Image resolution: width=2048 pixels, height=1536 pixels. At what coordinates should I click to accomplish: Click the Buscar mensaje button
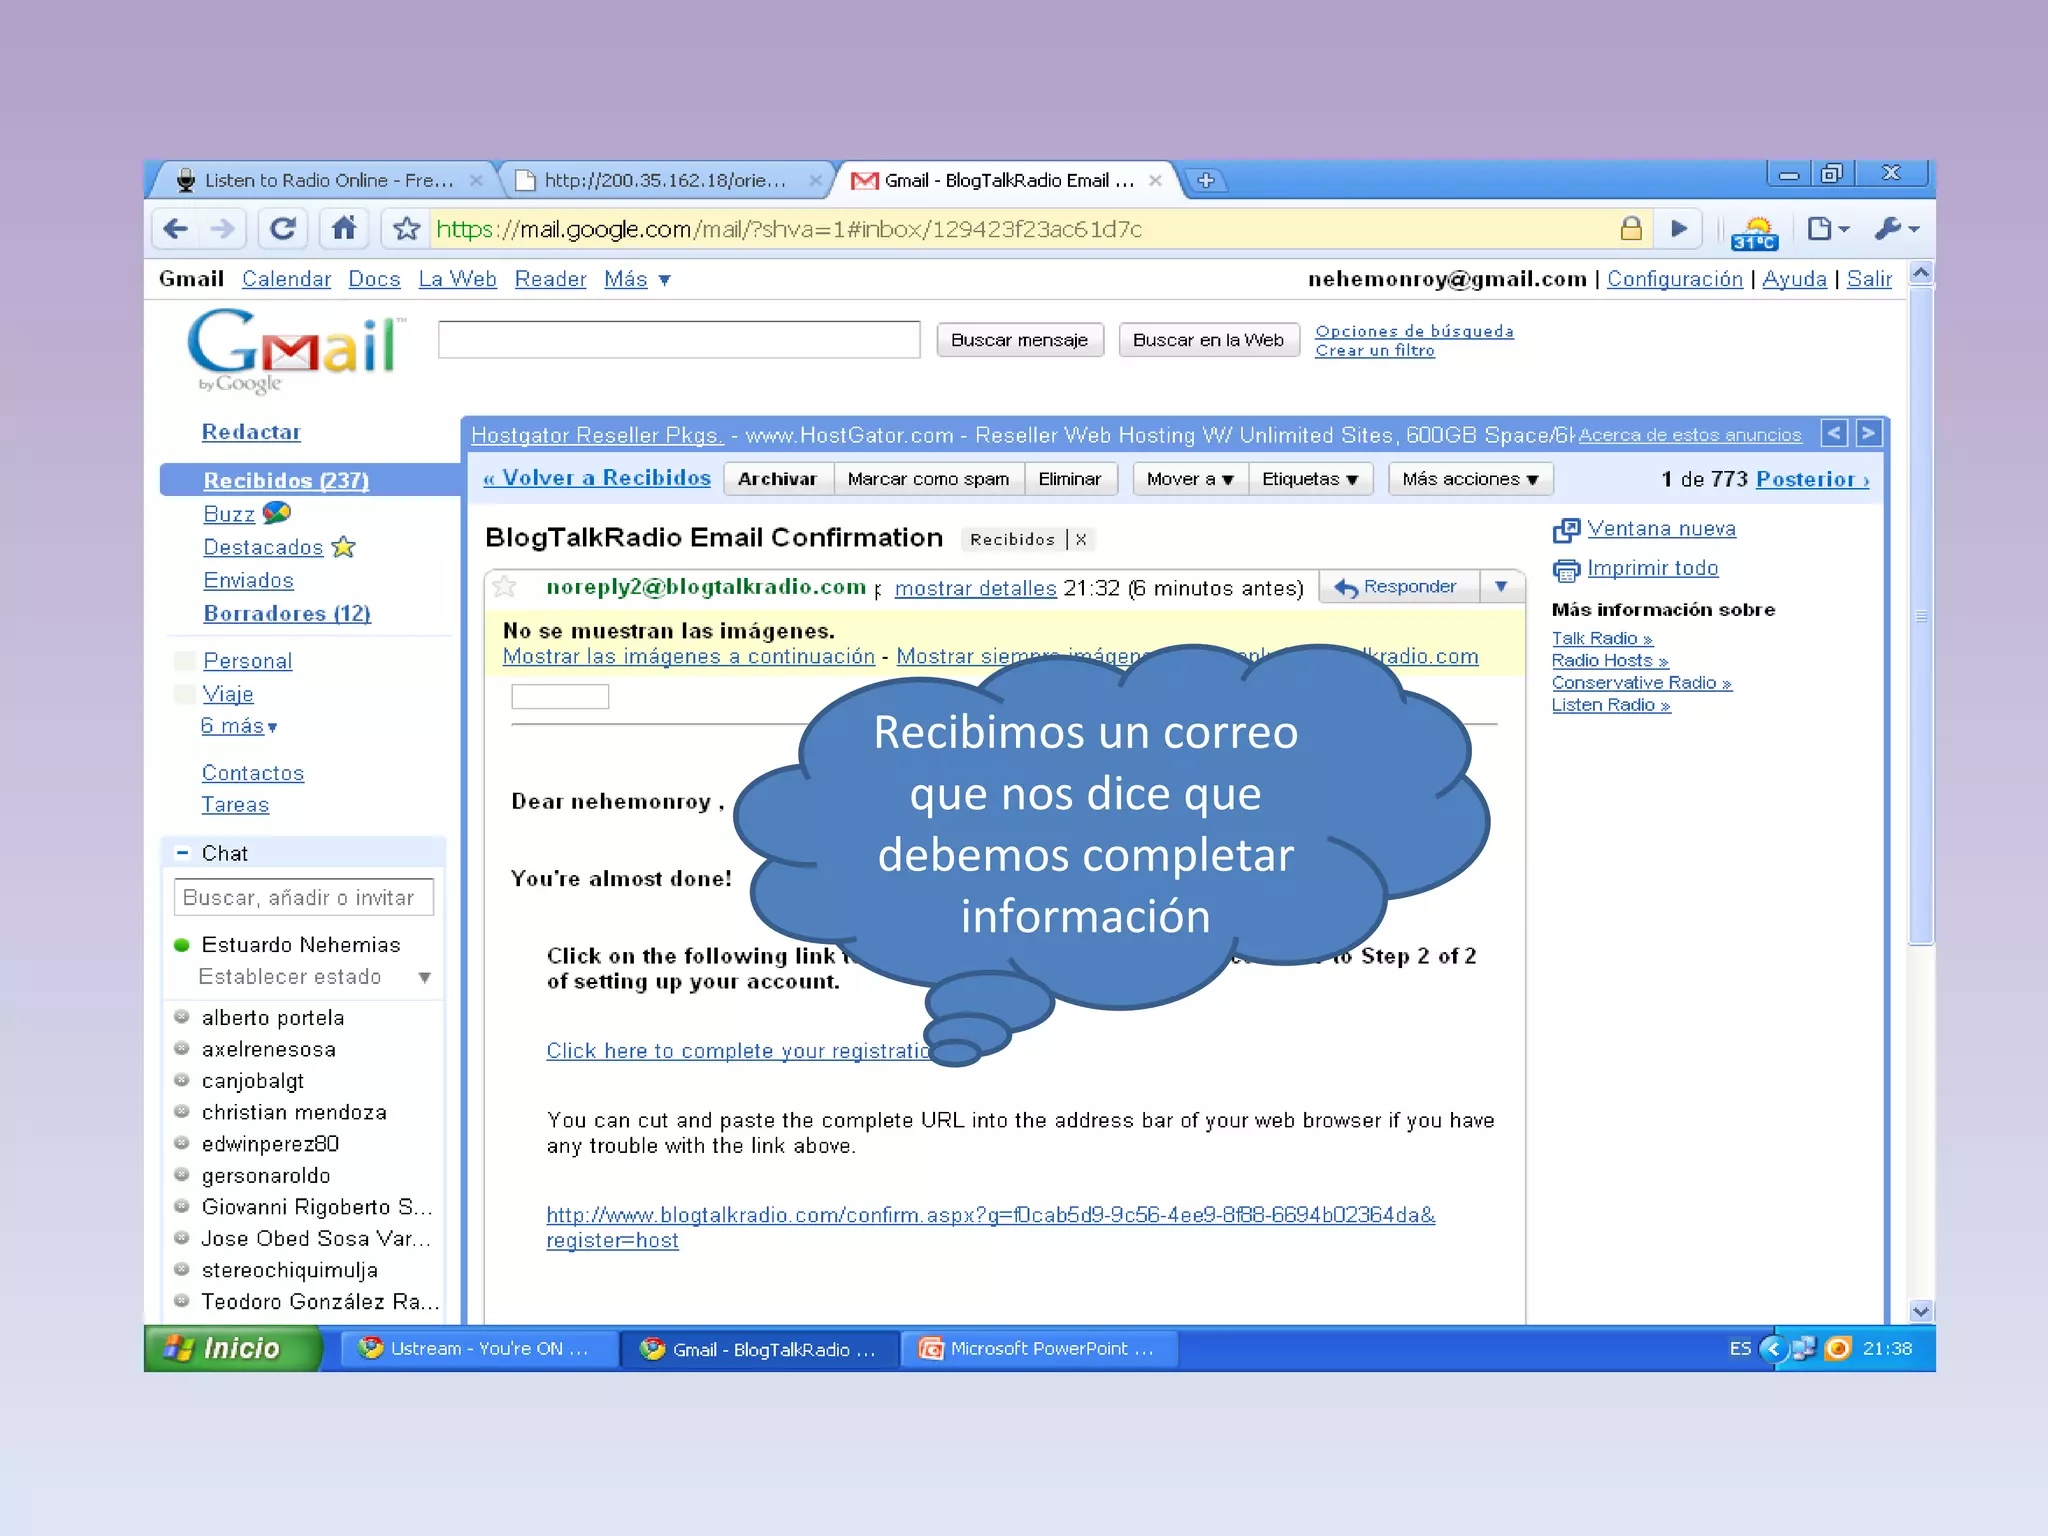[1019, 340]
